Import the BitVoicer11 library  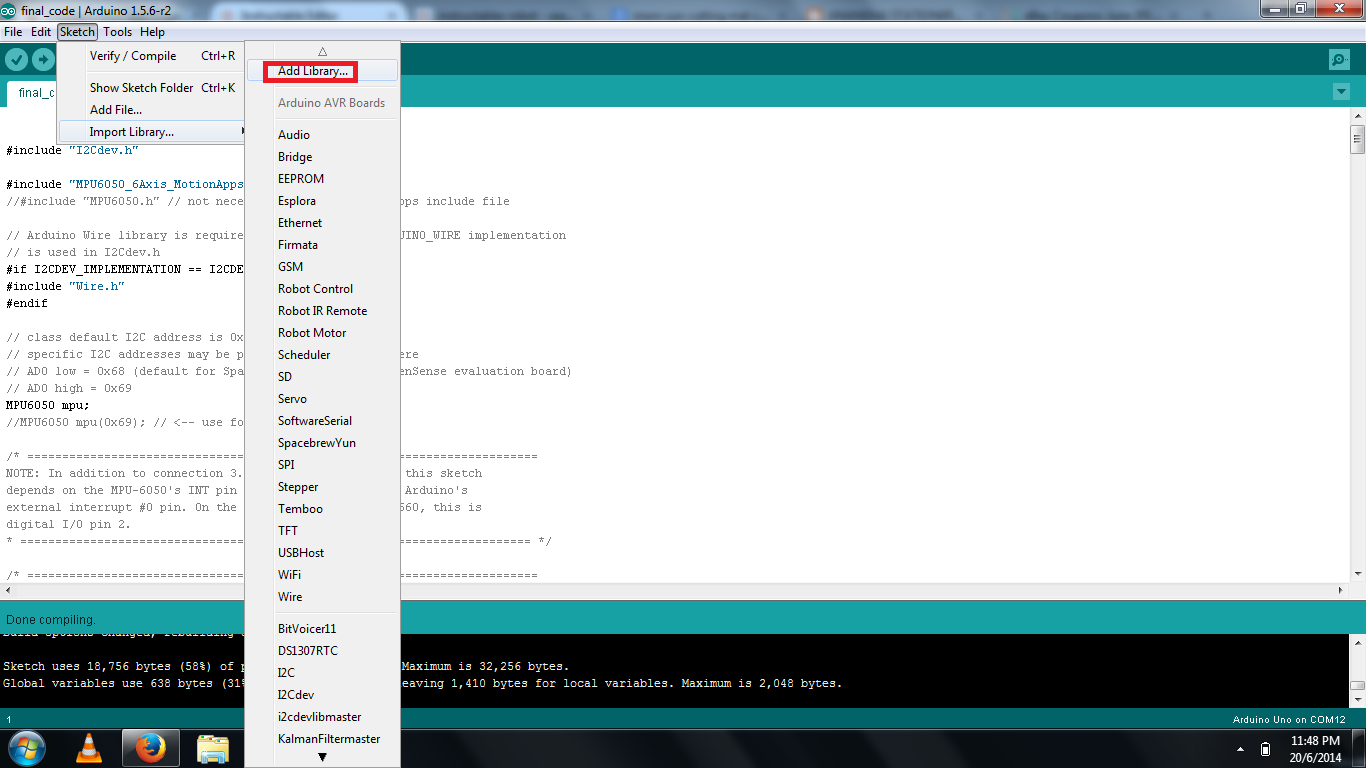pyautogui.click(x=322, y=629)
